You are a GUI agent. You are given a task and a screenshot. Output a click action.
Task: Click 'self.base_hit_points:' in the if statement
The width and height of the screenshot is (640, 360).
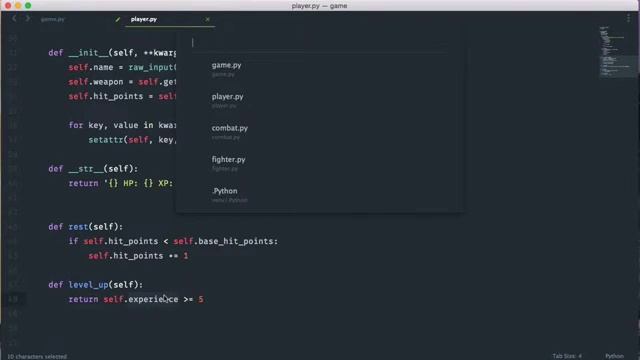226,241
